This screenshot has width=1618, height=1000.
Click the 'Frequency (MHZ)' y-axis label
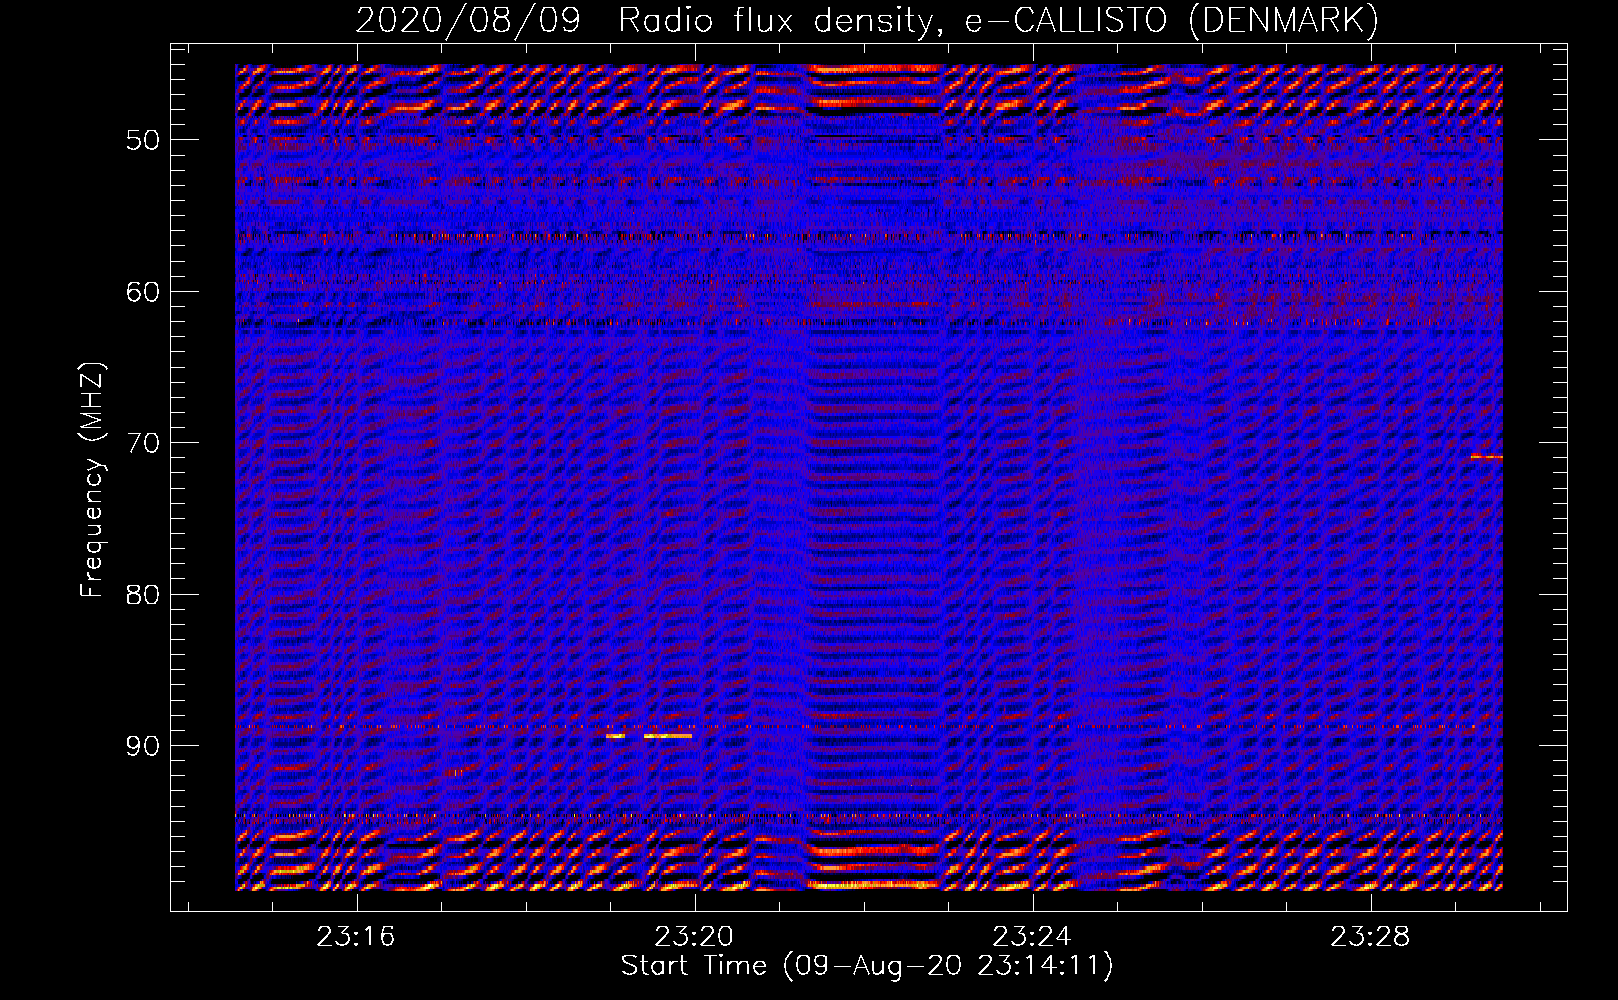(x=92, y=480)
